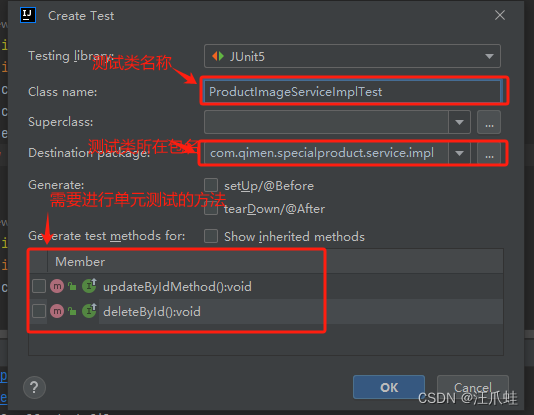Enable the setUp/@Before checkbox
Screen dimensions: 534x415
pyautogui.click(x=211, y=186)
